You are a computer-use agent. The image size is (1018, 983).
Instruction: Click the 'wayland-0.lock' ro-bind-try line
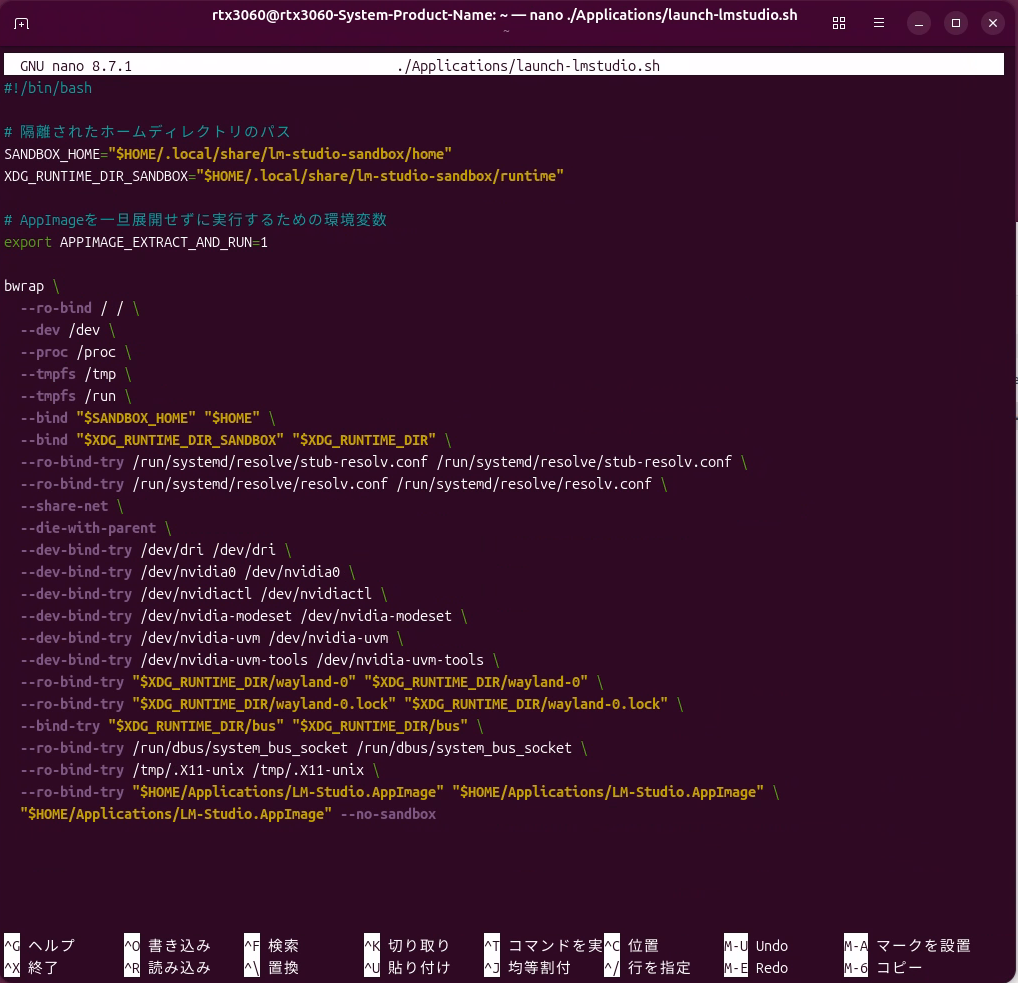352,704
